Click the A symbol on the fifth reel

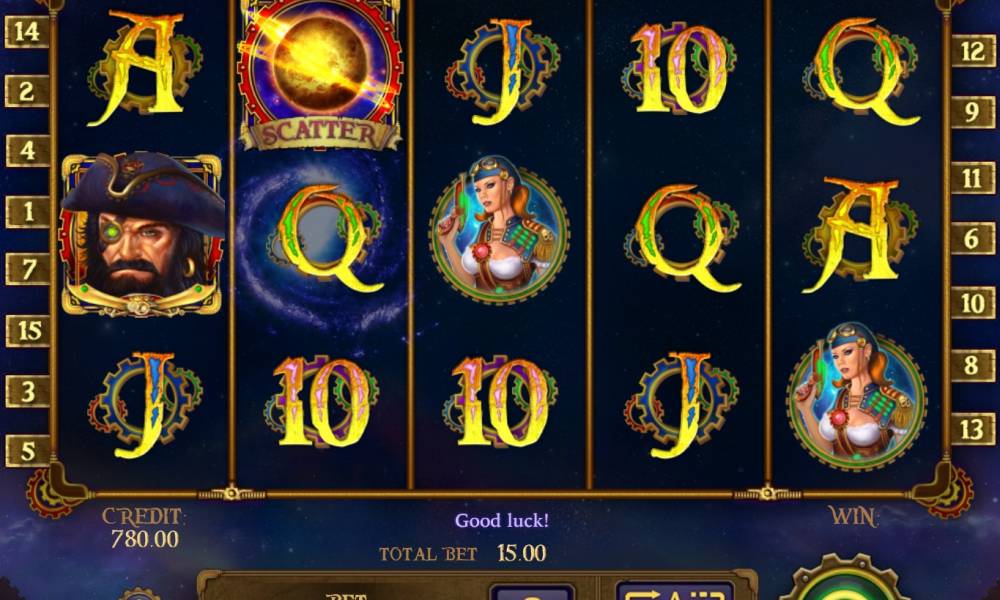(x=858, y=235)
